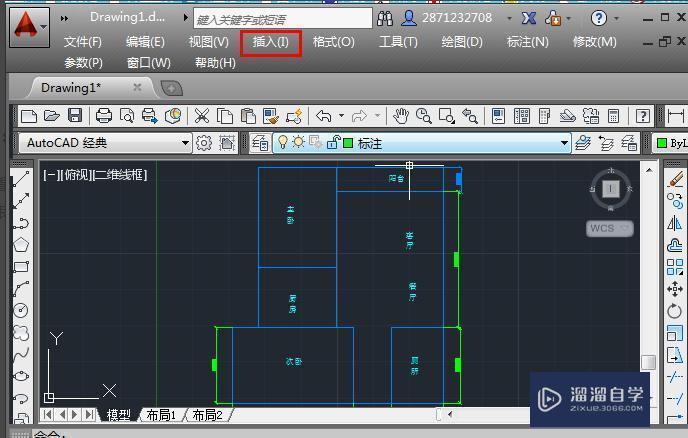Open QuickCalc calculator icon
688x438 pixels.
613,116
